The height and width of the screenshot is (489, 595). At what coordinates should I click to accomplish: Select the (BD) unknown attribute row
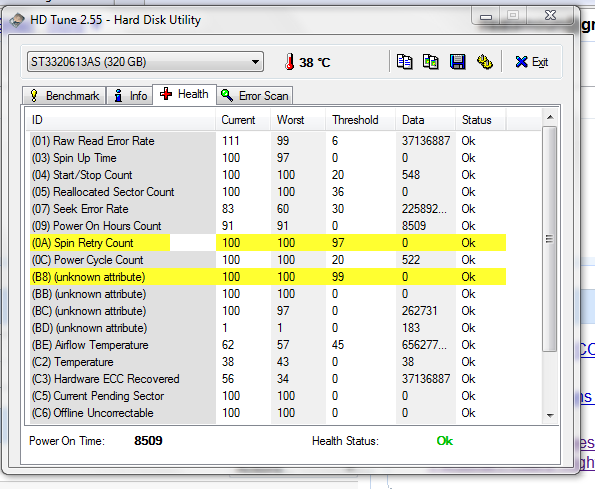point(268,328)
